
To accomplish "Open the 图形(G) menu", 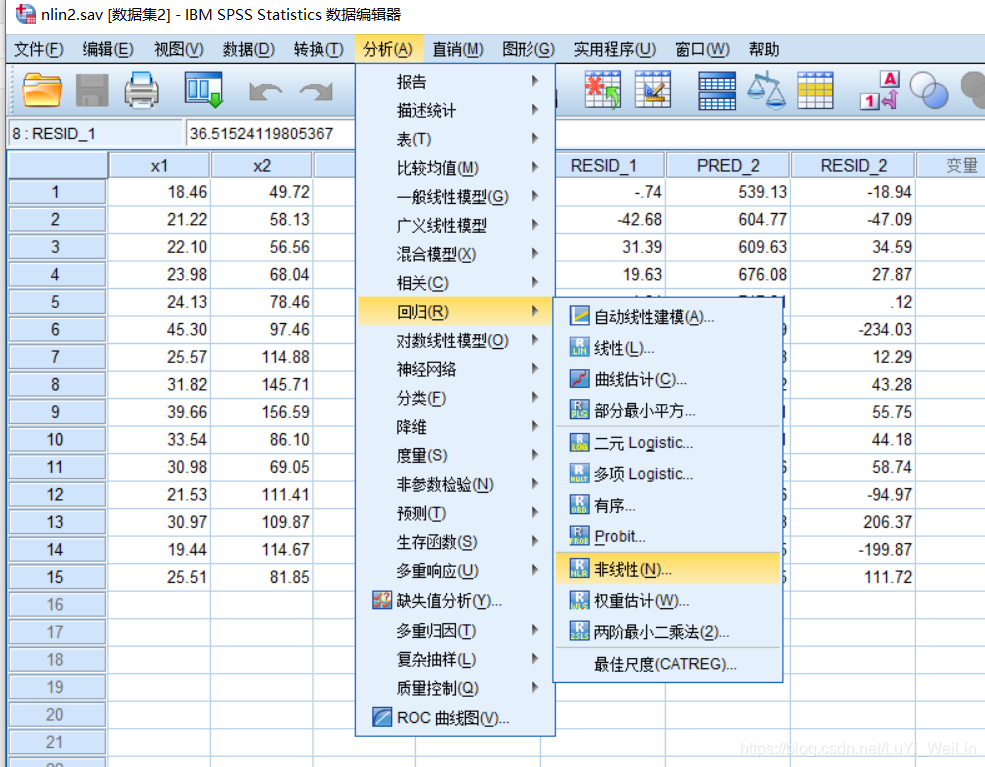I will [528, 49].
